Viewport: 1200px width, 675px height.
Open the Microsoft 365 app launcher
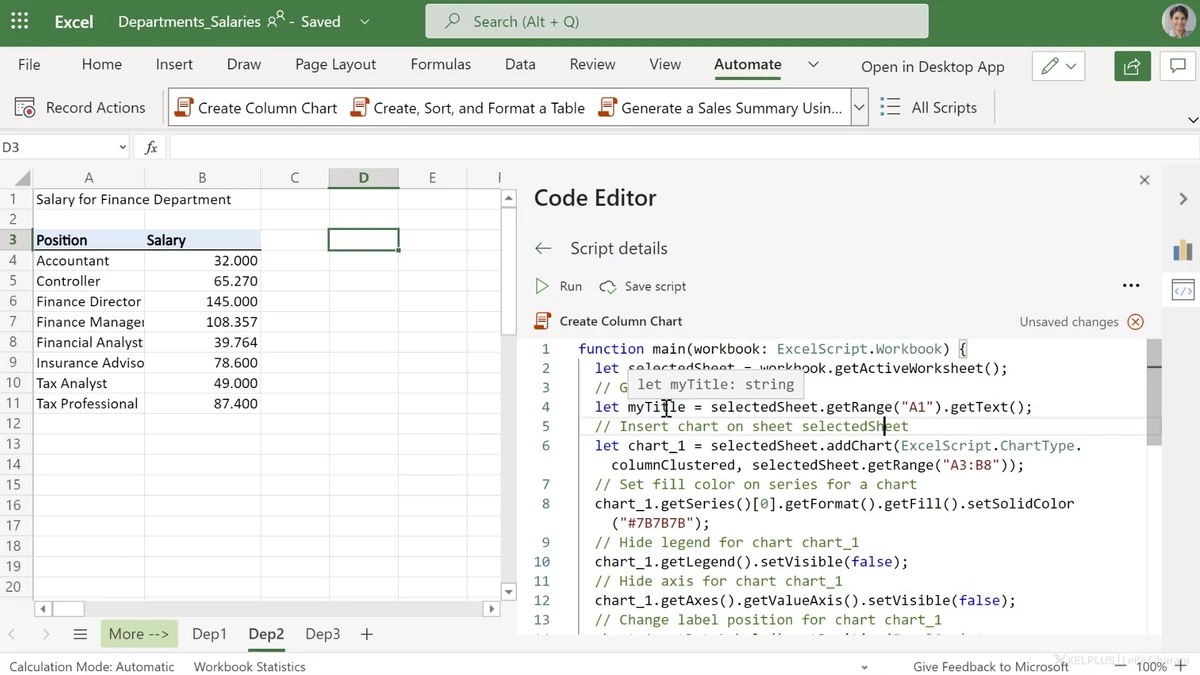19,21
